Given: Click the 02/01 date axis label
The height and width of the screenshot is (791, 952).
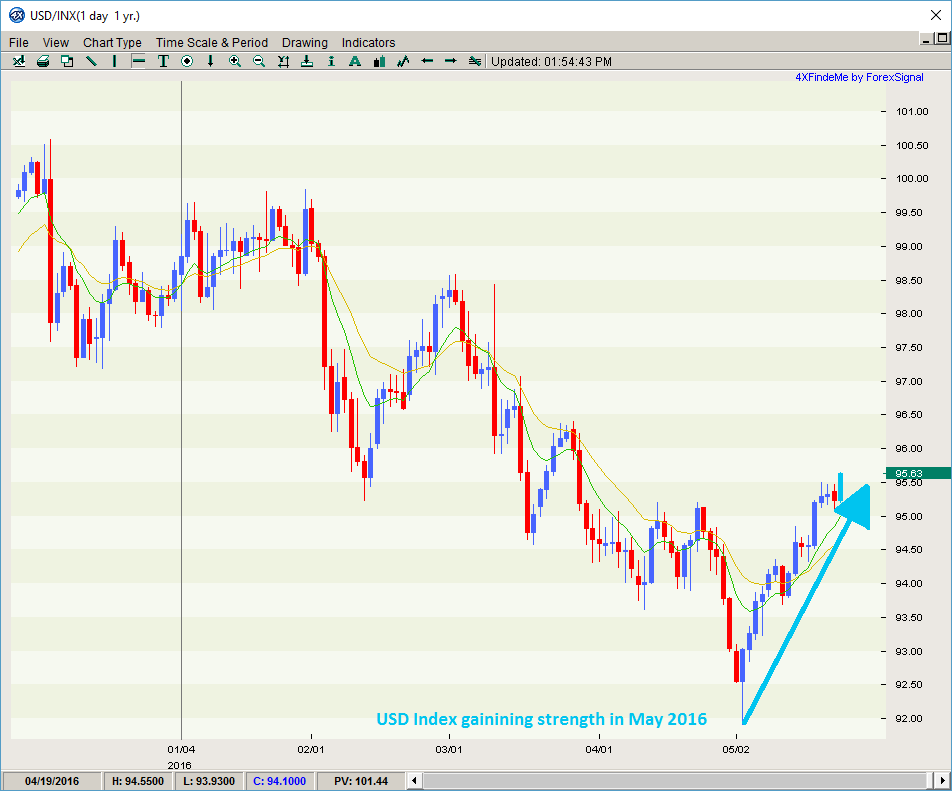Looking at the screenshot, I should click(x=311, y=750).
